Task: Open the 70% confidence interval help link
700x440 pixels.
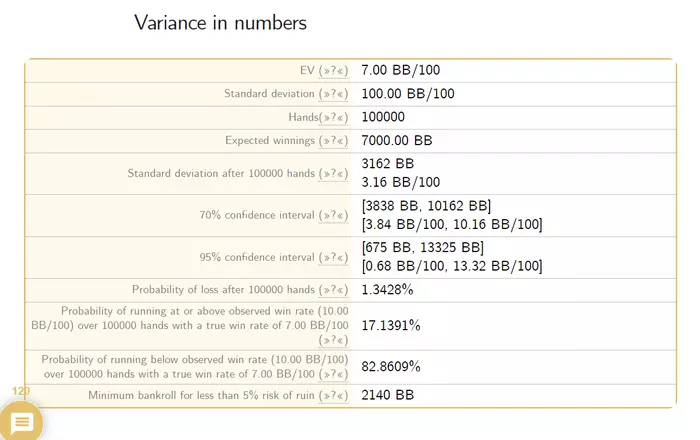Action: pyautogui.click(x=333, y=215)
